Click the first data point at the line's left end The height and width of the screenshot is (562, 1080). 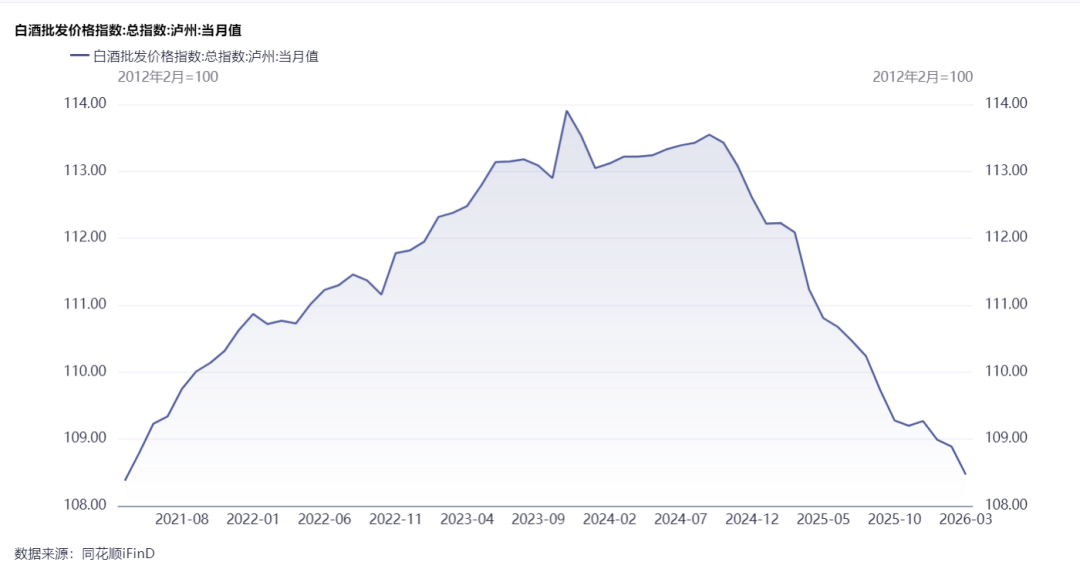click(x=125, y=480)
